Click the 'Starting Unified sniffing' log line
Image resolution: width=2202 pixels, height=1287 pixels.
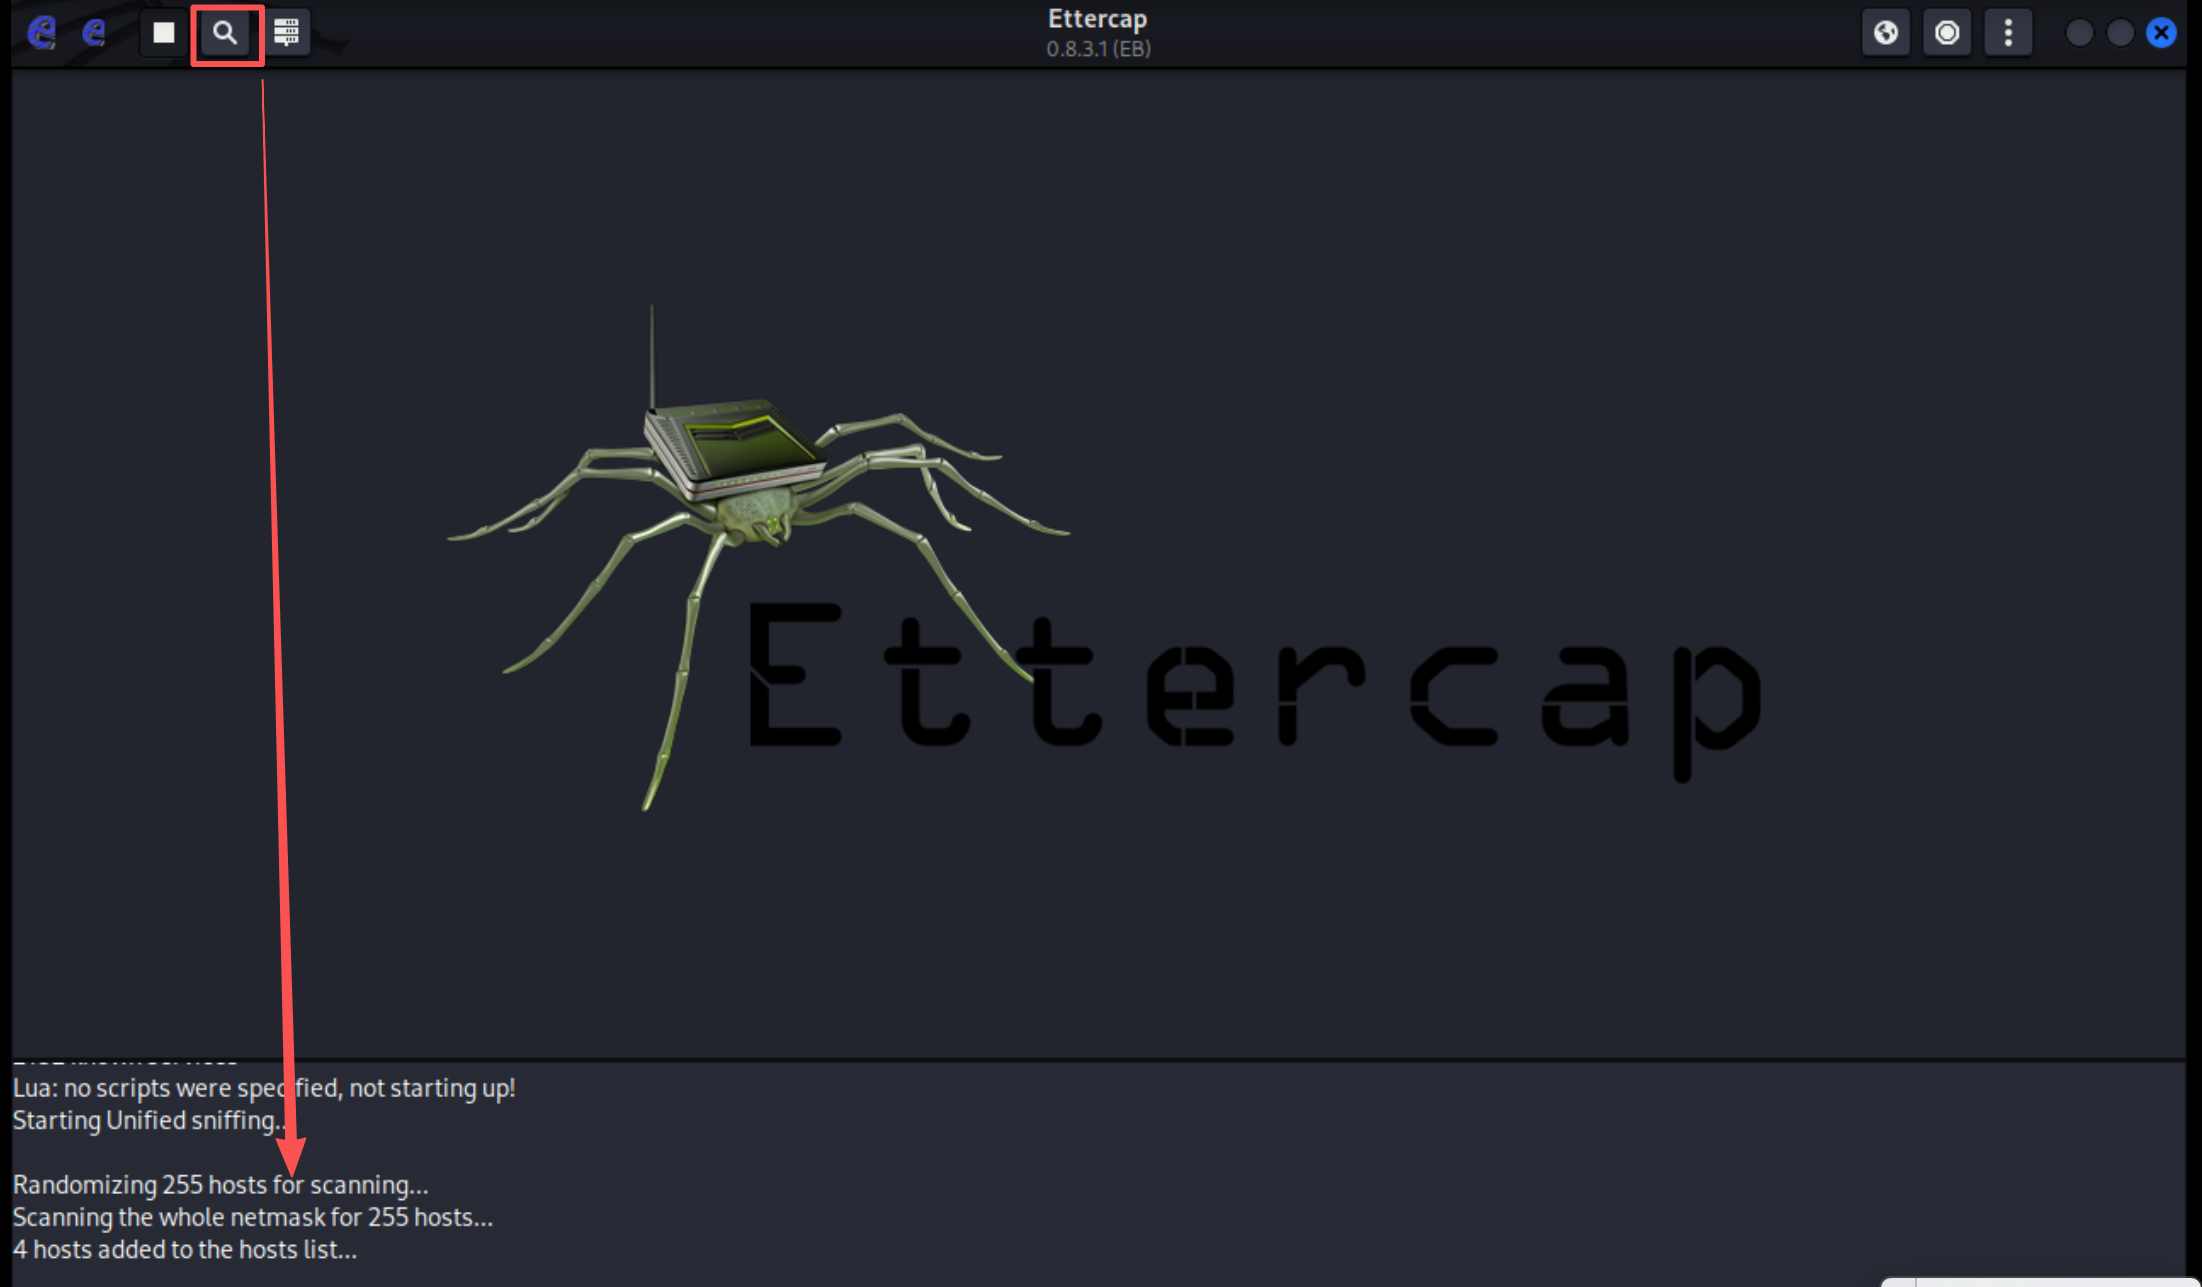pos(145,1121)
